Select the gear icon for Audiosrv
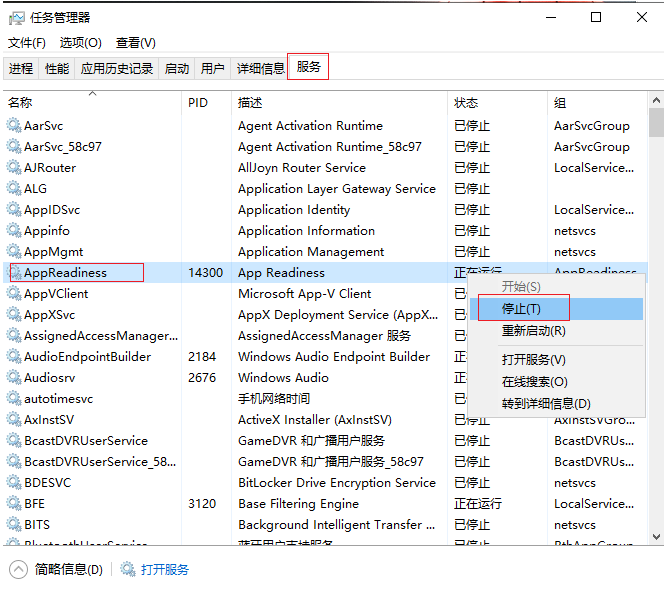The width and height of the screenshot is (671, 594). (x=14, y=378)
